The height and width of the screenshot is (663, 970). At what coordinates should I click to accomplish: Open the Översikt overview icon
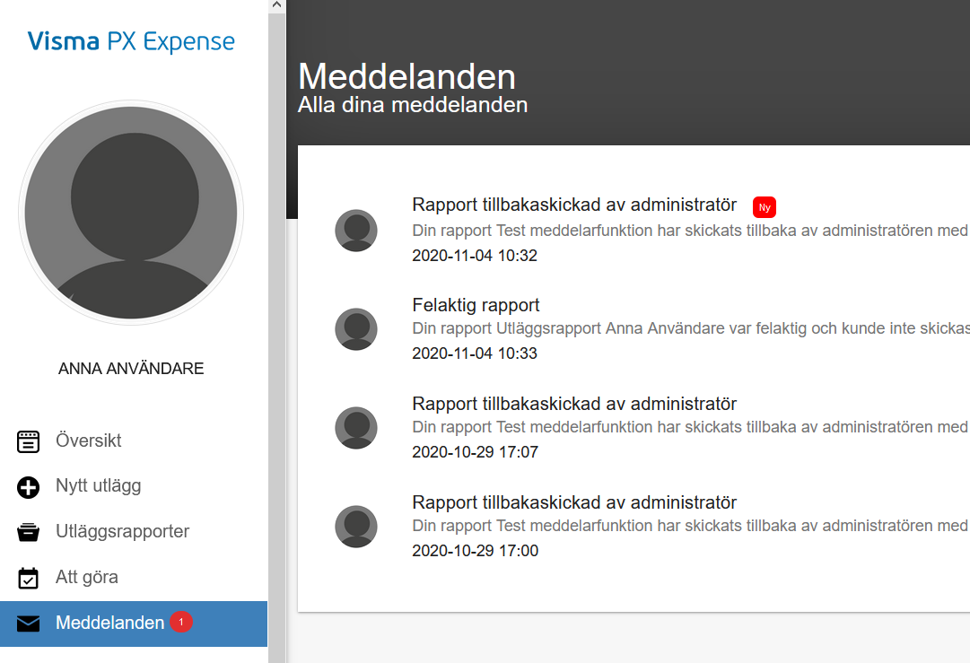(28, 441)
